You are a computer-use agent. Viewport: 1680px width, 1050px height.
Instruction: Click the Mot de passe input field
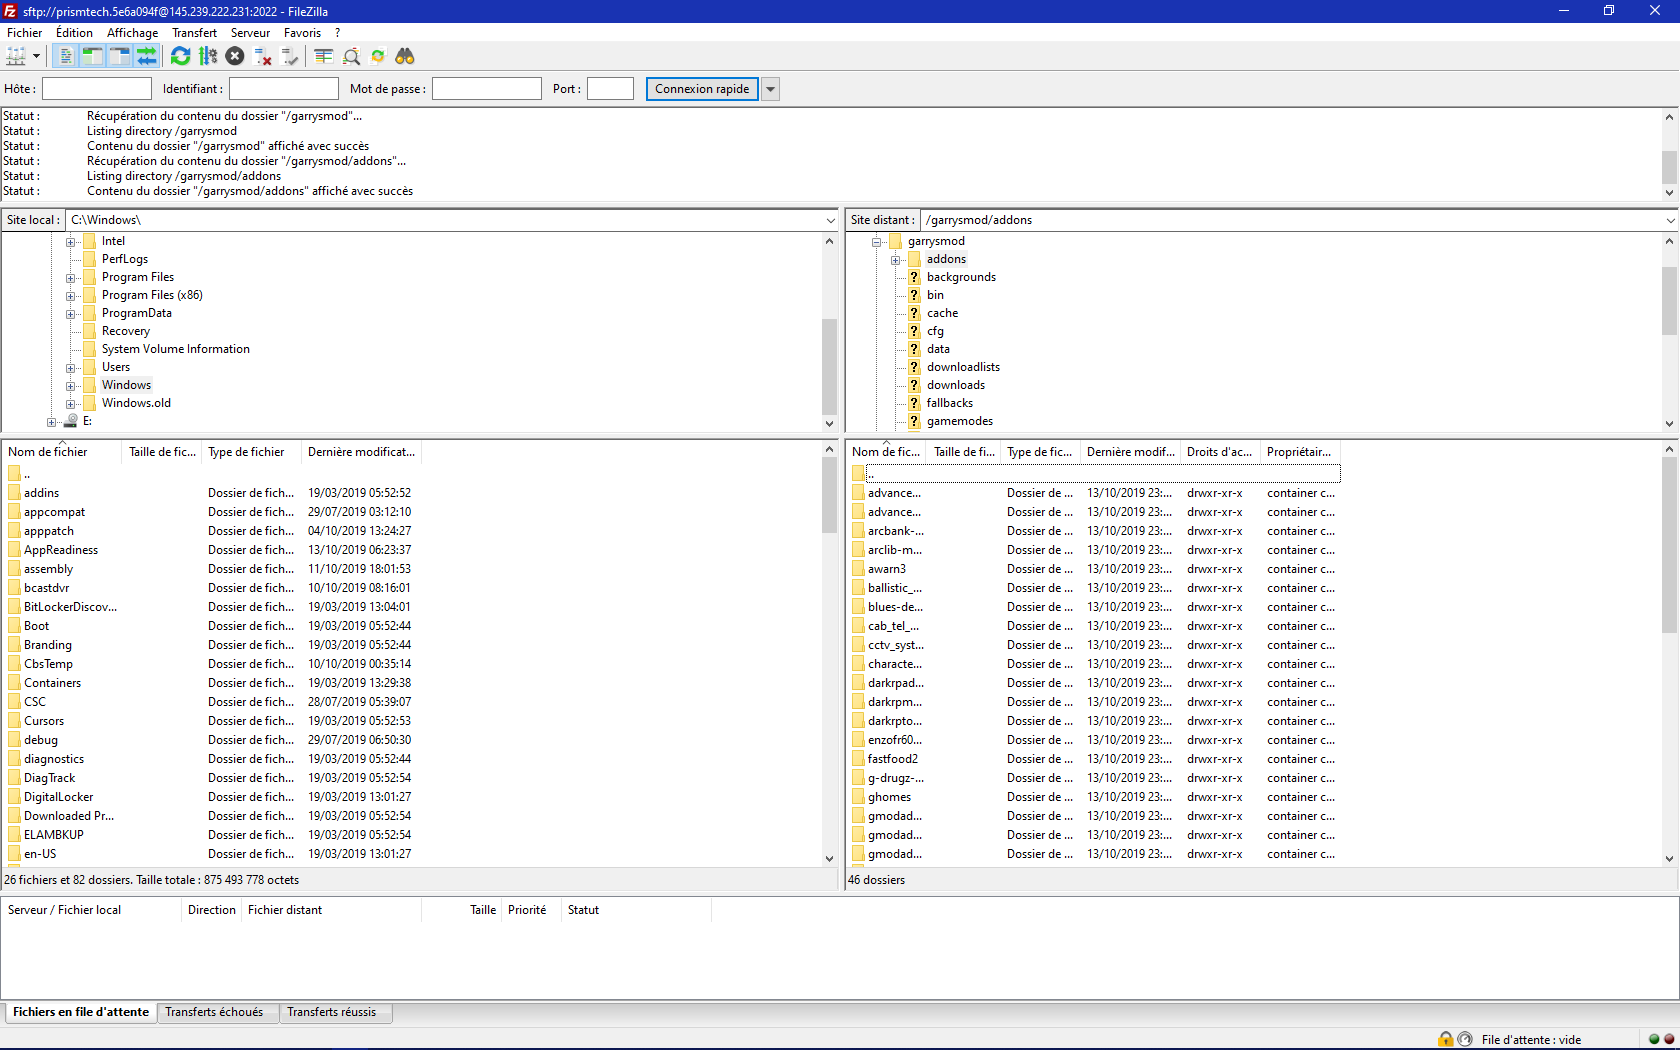coord(487,89)
